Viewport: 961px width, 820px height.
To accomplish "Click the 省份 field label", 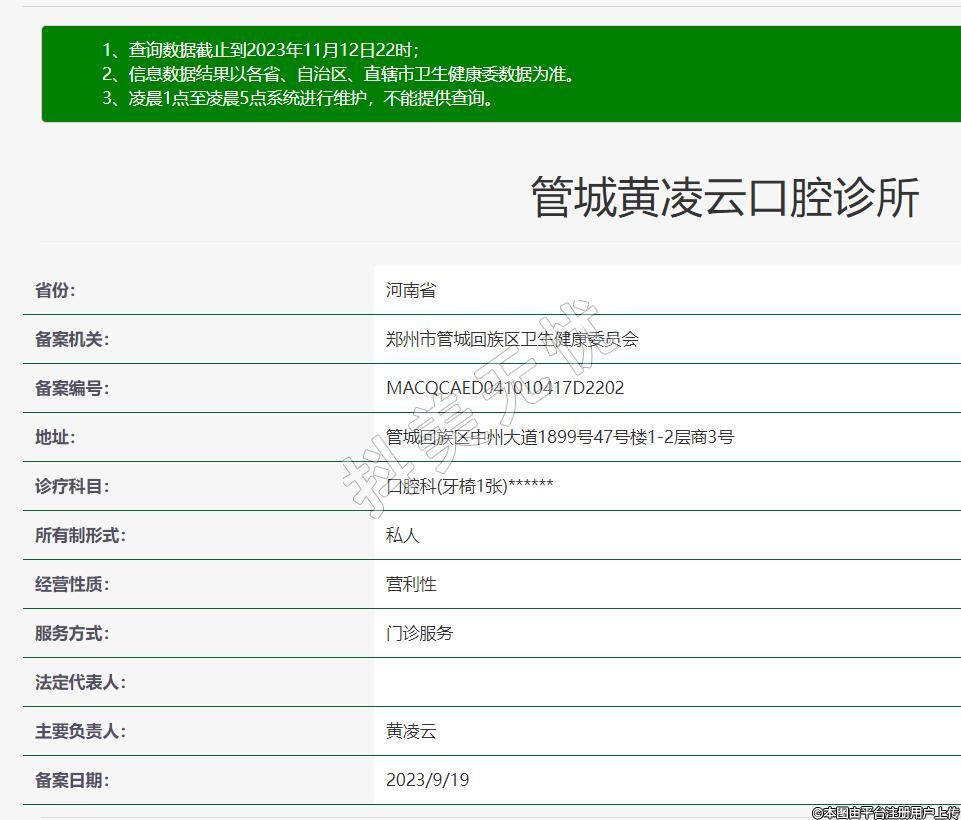I will (x=55, y=291).
